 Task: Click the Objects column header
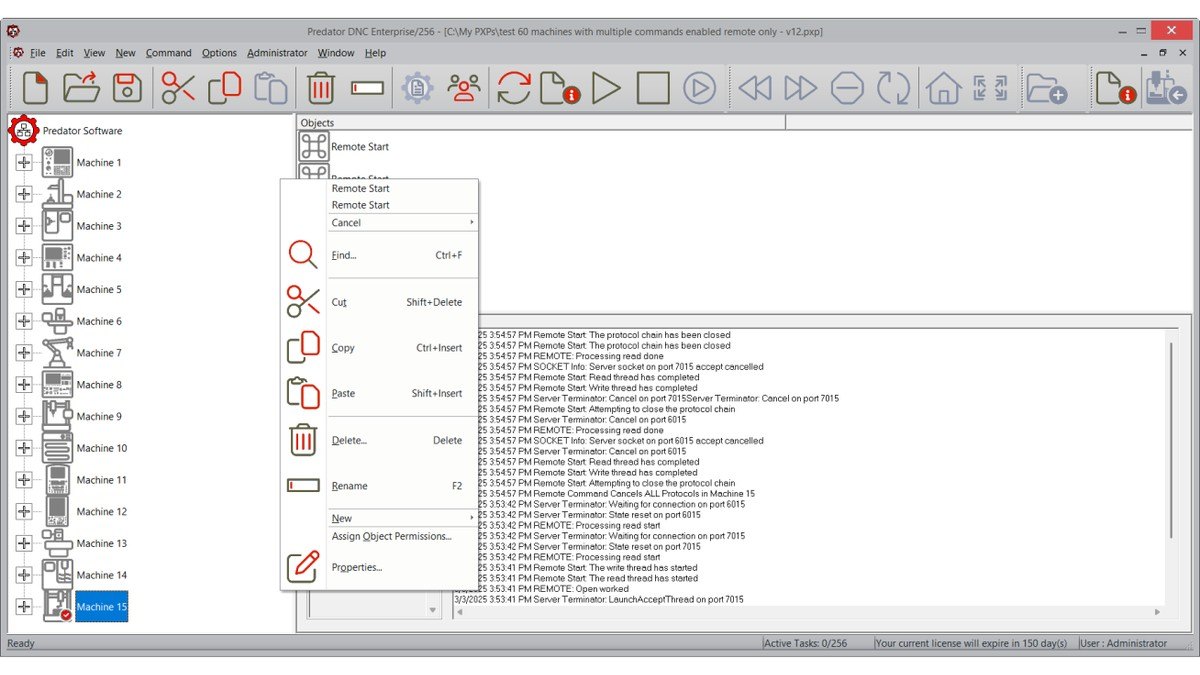tap(541, 122)
